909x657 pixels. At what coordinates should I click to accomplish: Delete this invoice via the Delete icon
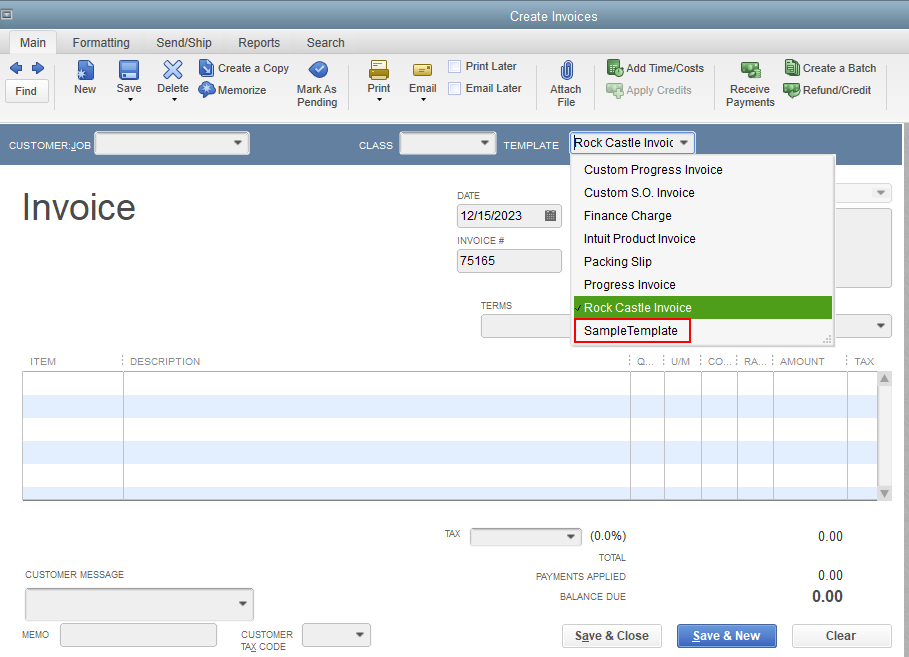[x=172, y=78]
